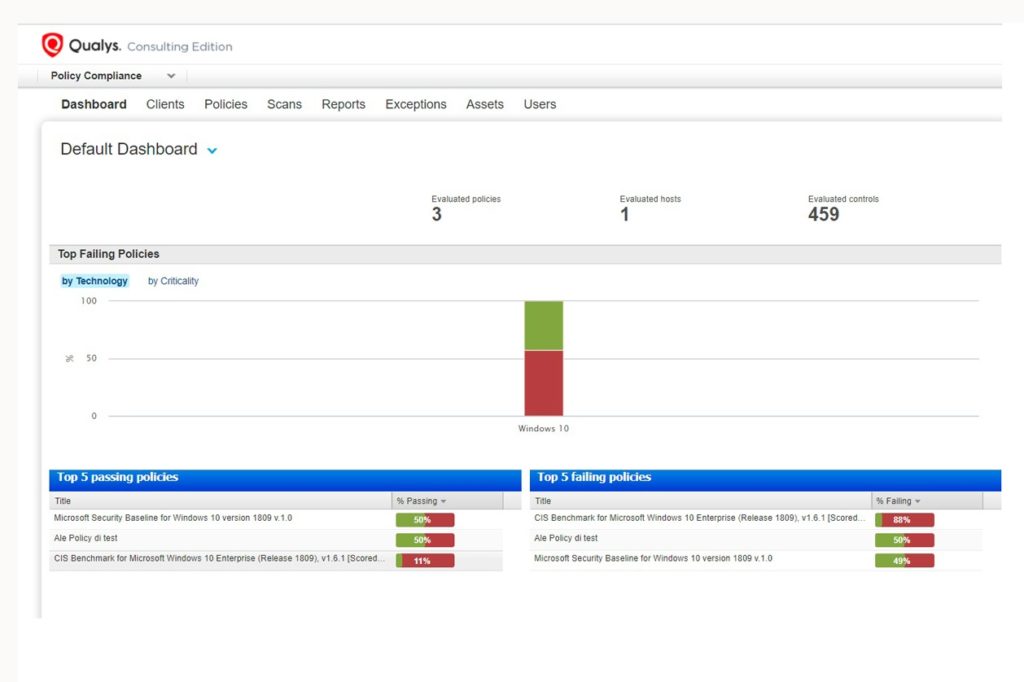This screenshot has width=1024, height=682.
Task: Sort by % Passing column arrow
Action: point(443,501)
